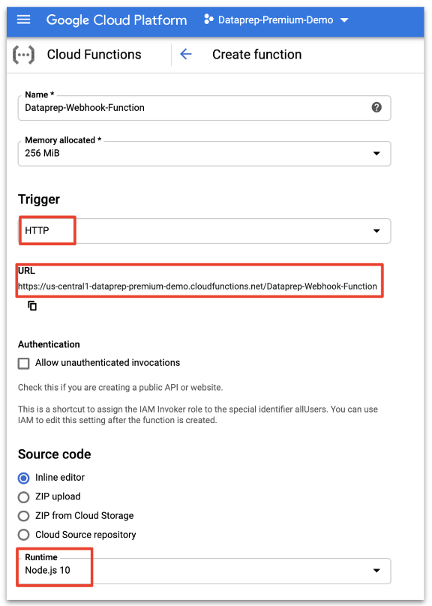
Task: Open the Runtime Node.js 10 dropdown
Action: pos(204,570)
